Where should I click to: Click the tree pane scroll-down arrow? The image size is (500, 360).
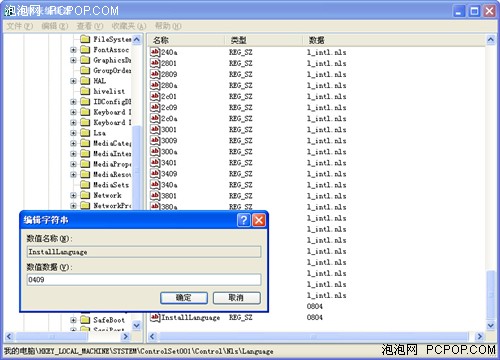137,325
